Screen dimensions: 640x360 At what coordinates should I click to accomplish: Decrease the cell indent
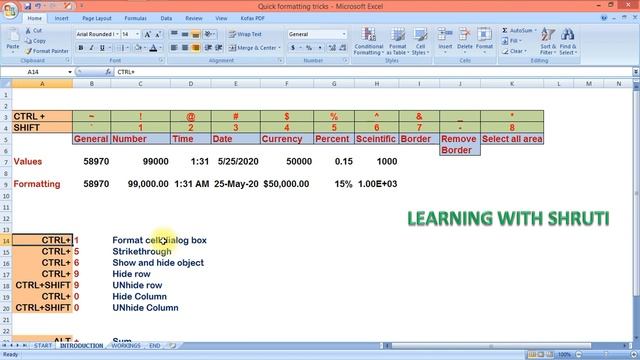[x=208, y=48]
